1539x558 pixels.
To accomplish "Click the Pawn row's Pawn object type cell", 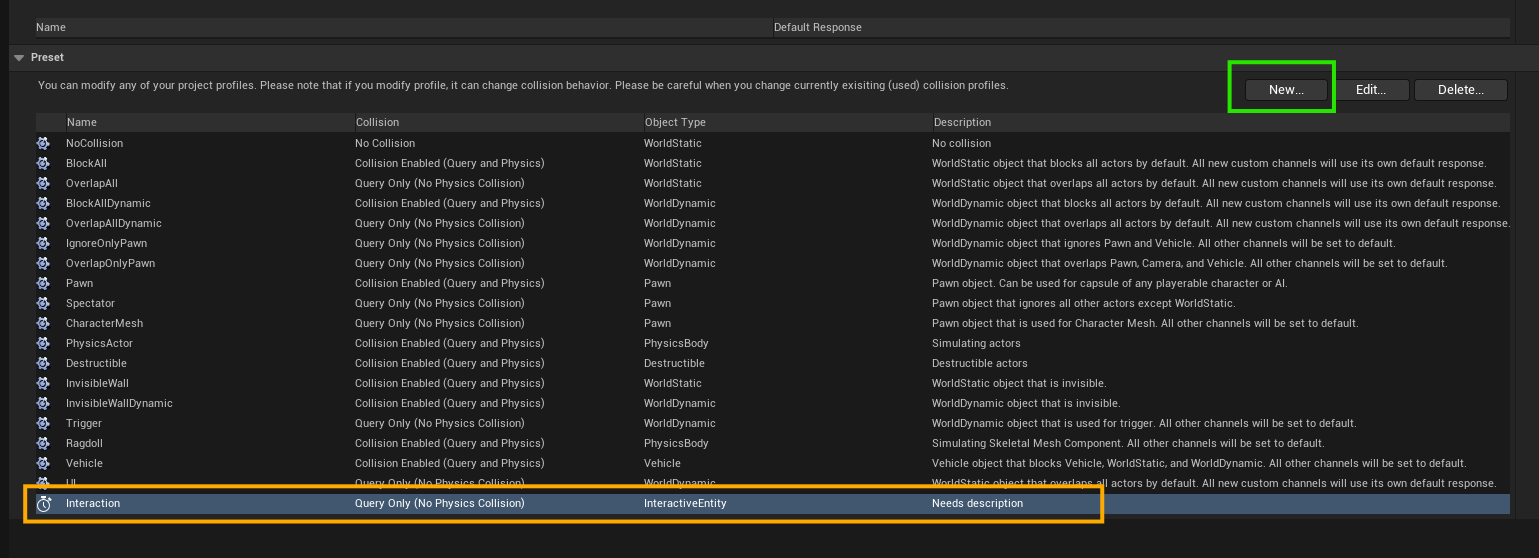I will 657,283.
